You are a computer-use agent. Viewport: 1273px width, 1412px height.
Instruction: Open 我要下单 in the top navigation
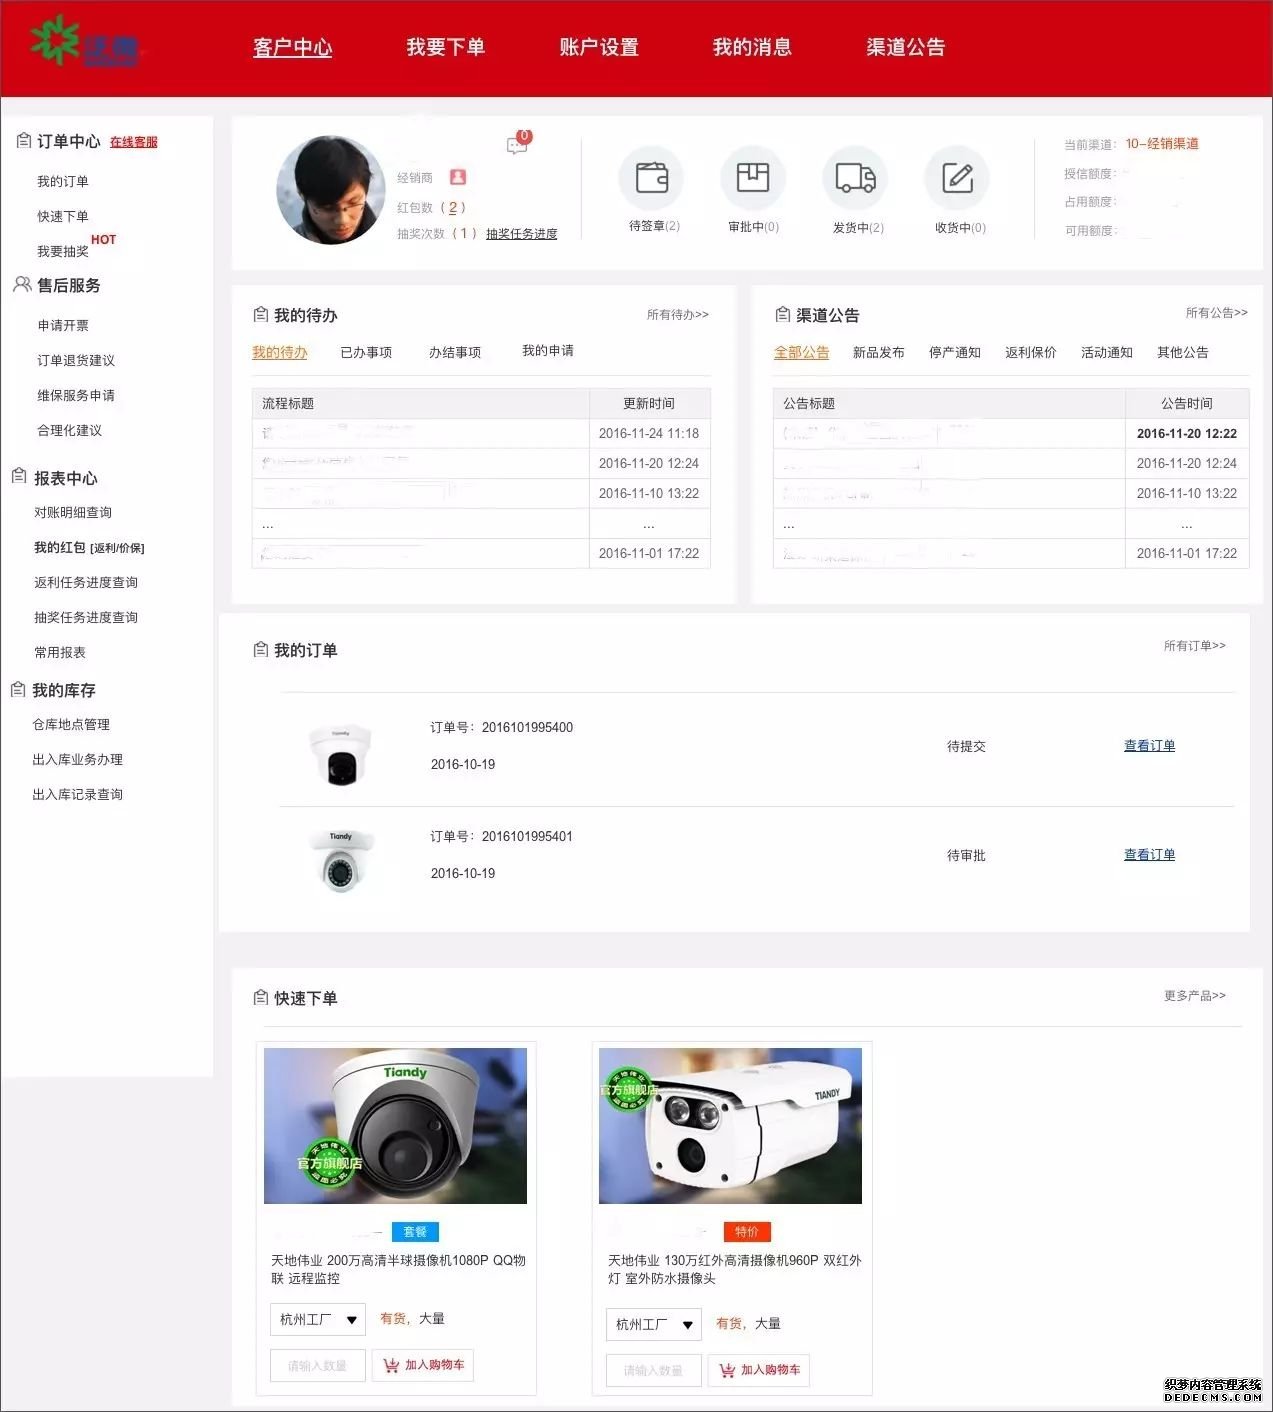tap(445, 47)
